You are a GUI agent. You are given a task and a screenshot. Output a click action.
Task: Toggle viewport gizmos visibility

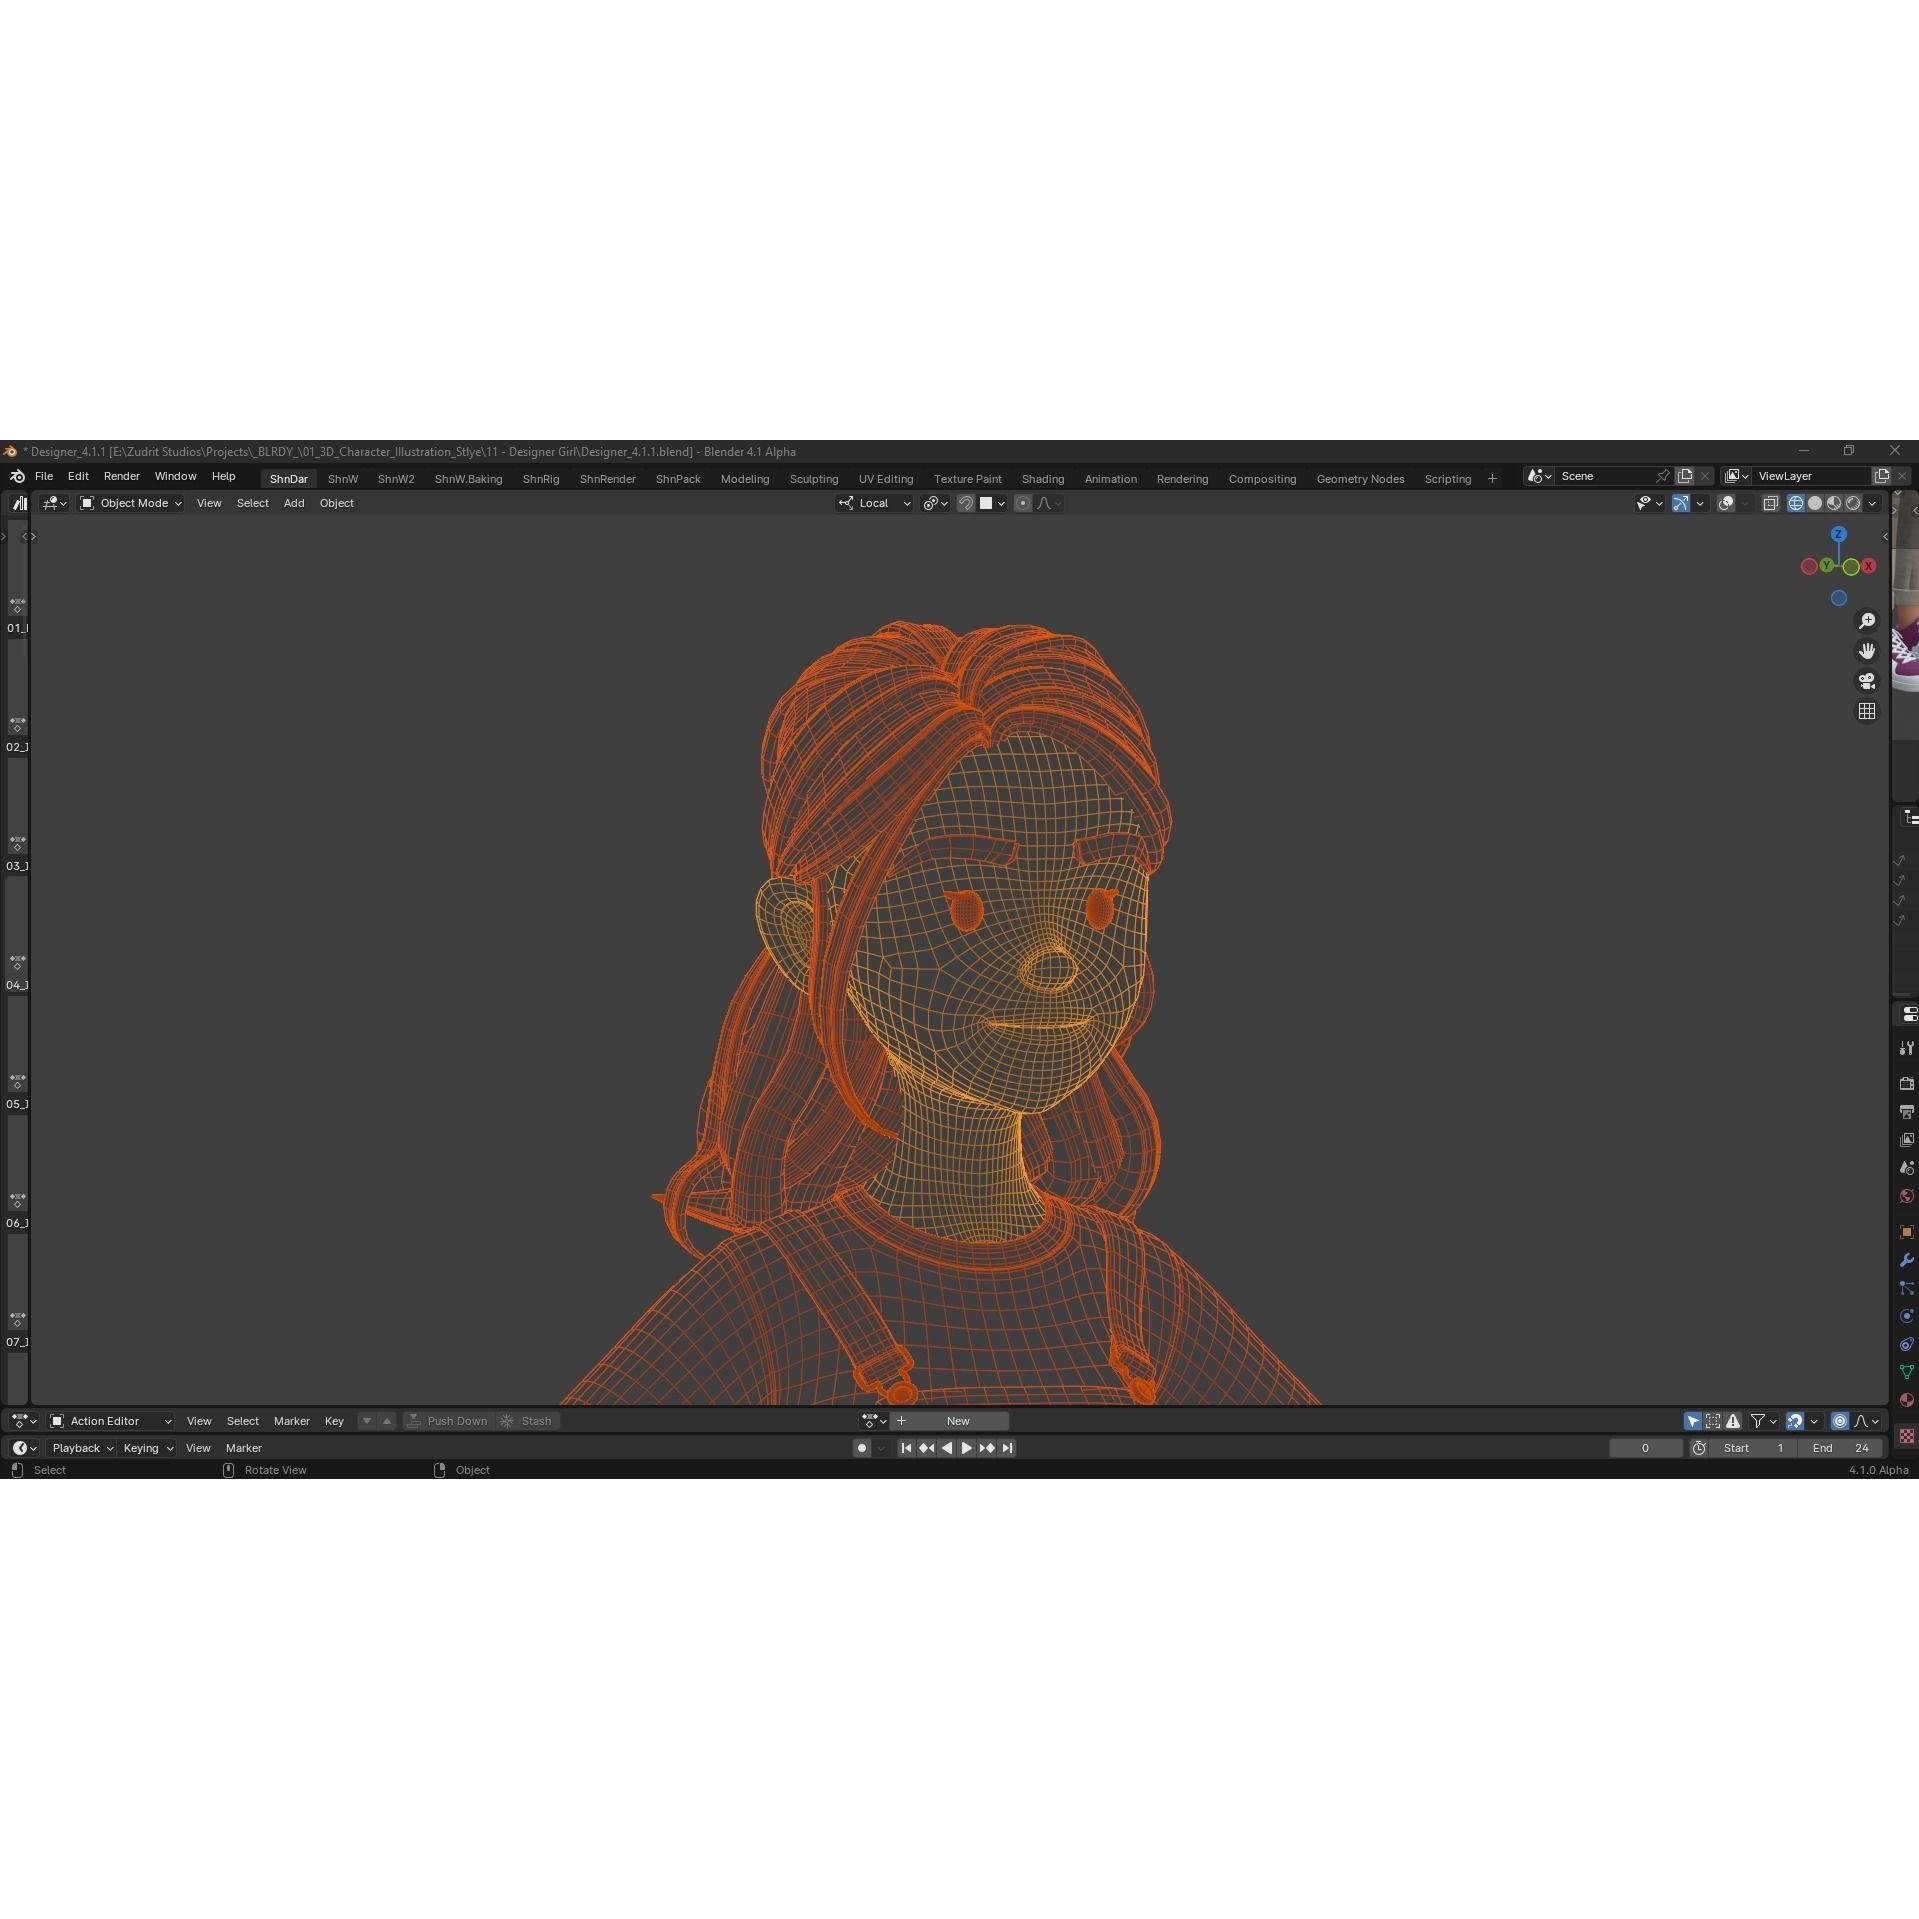pyautogui.click(x=1681, y=503)
